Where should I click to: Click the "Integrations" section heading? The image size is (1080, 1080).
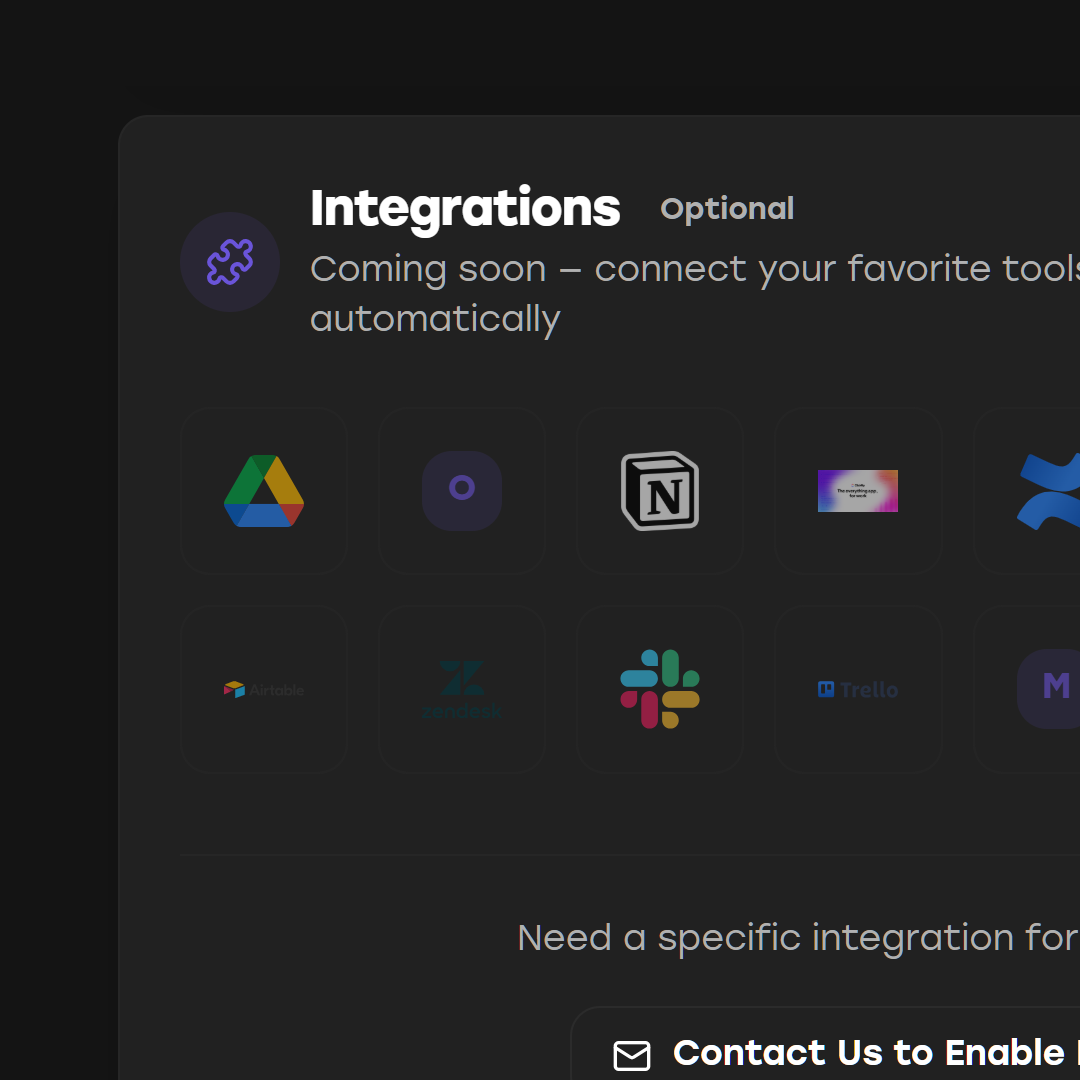tap(465, 208)
